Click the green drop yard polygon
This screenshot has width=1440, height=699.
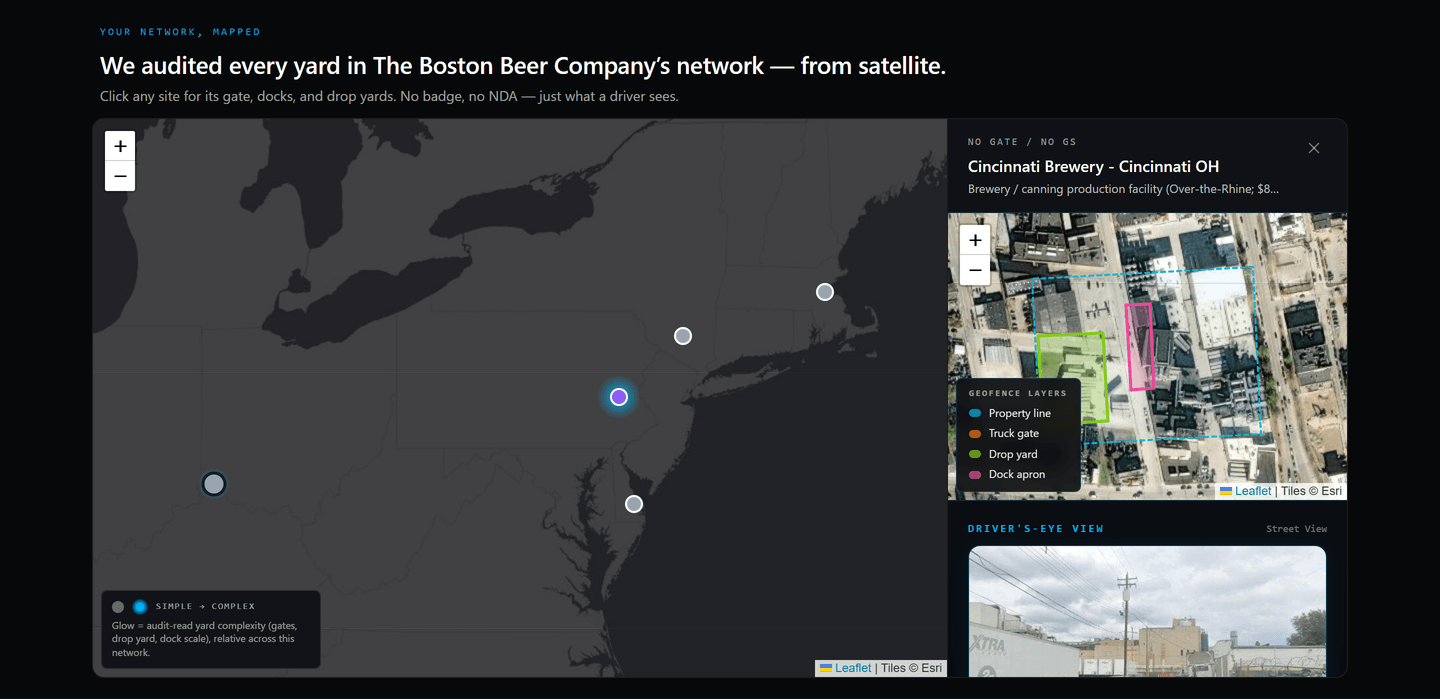click(1073, 378)
